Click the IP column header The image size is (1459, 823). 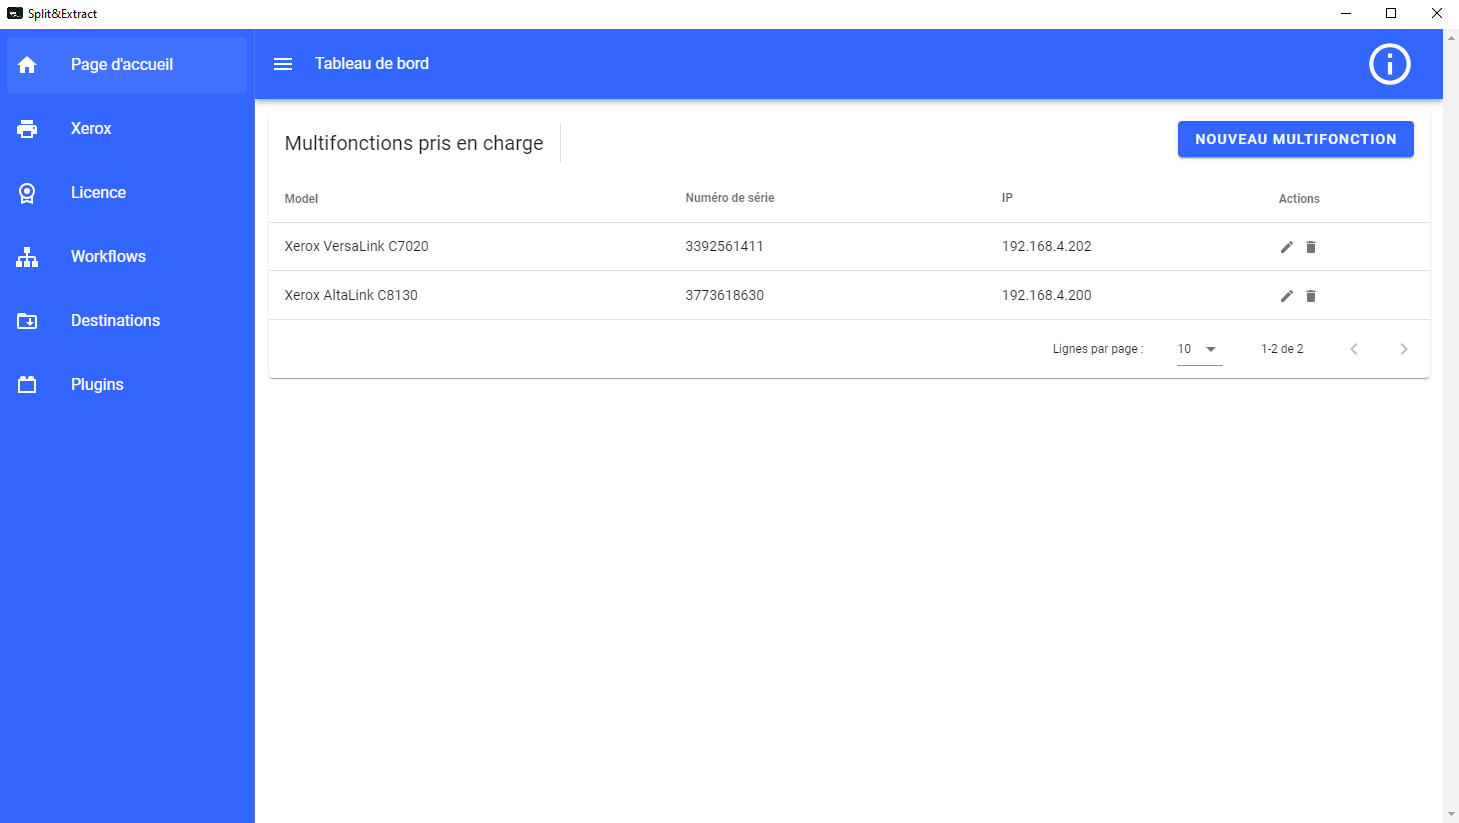point(1007,198)
